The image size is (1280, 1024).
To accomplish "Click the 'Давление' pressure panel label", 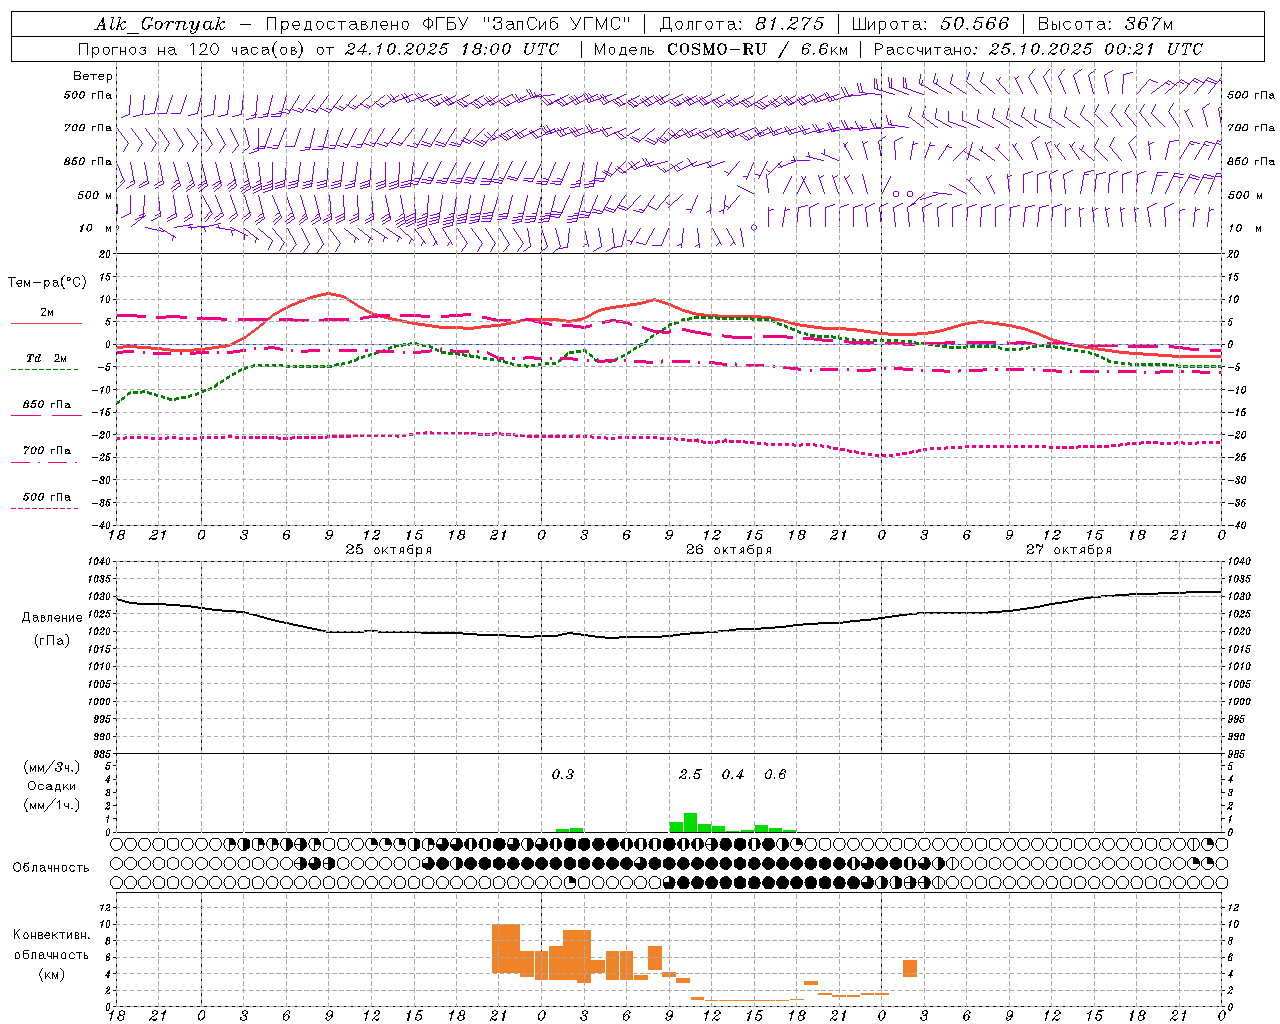I will pyautogui.click(x=52, y=618).
